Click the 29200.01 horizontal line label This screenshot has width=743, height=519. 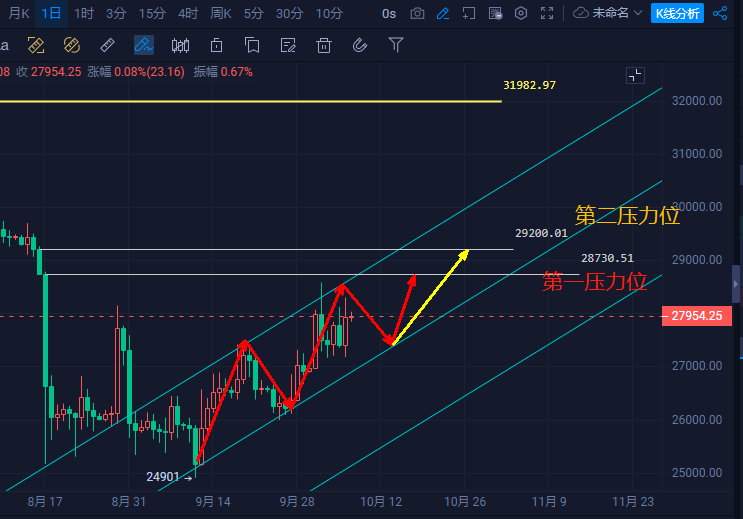[541, 233]
